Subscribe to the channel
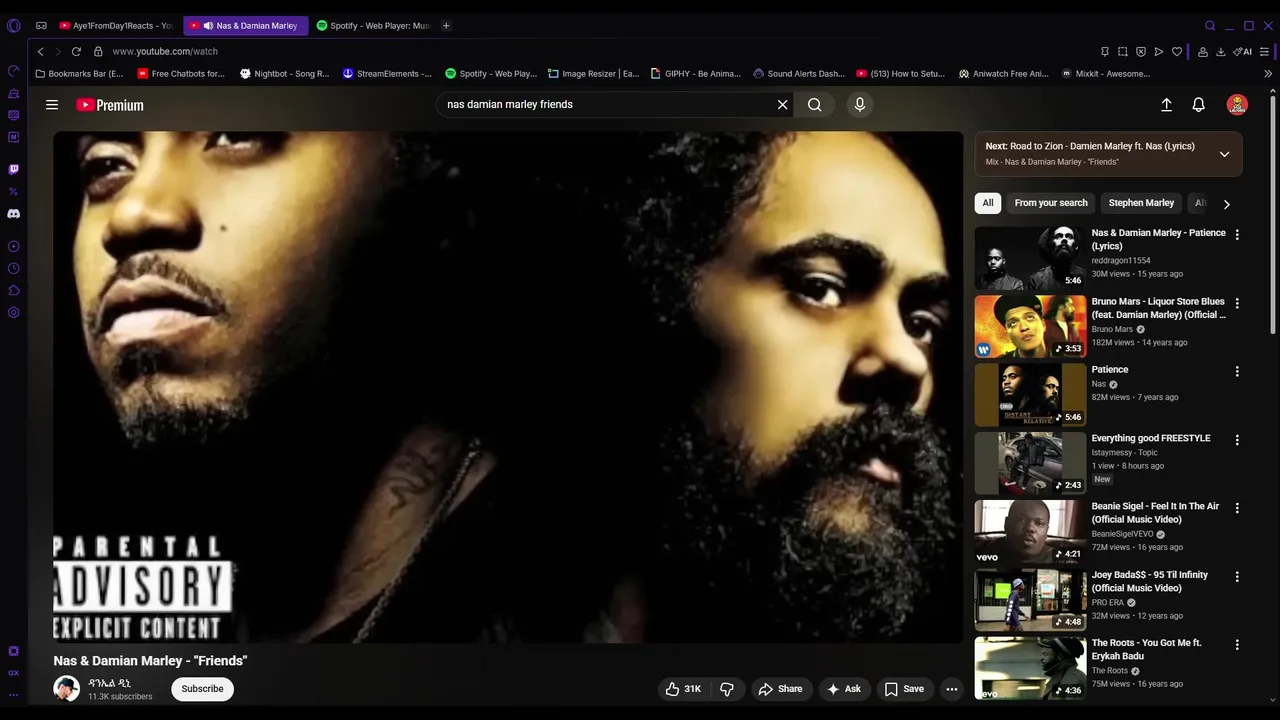The image size is (1280, 720). tap(202, 689)
